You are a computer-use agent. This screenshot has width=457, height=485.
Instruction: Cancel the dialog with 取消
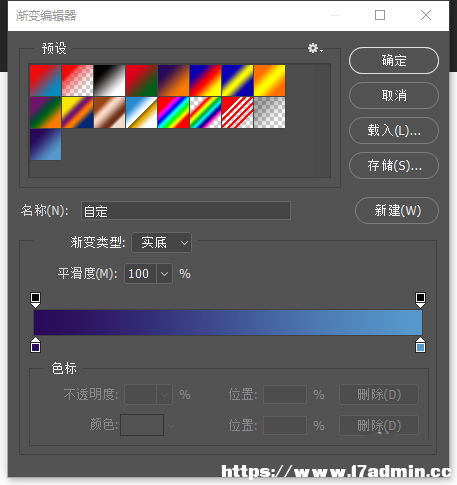pos(394,96)
